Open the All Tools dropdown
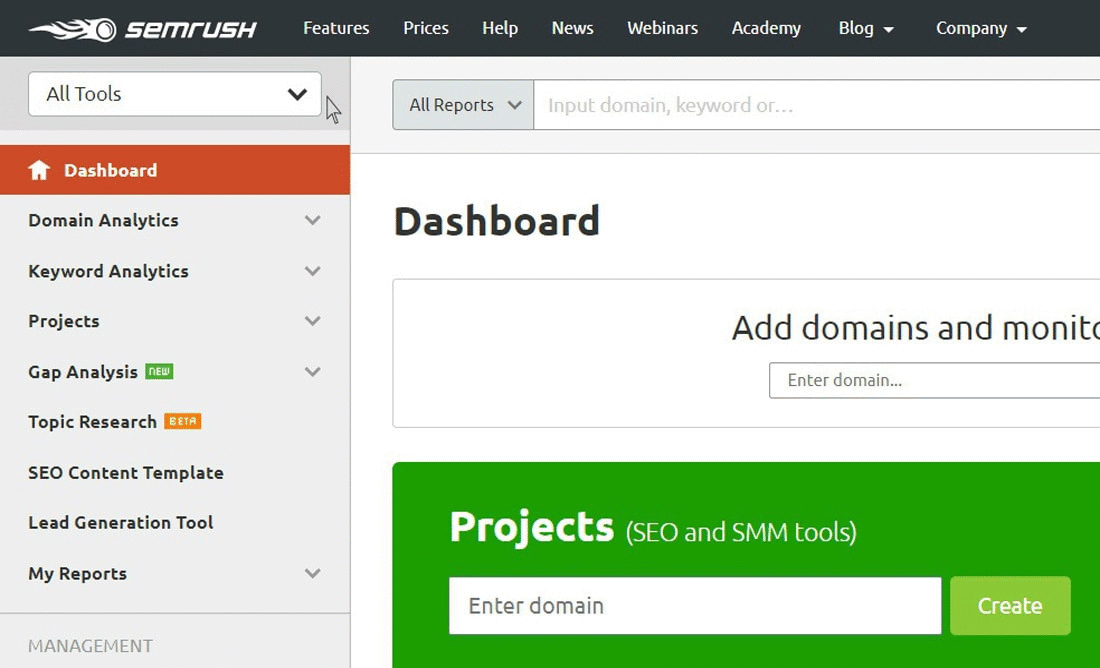This screenshot has height=668, width=1100. click(175, 94)
